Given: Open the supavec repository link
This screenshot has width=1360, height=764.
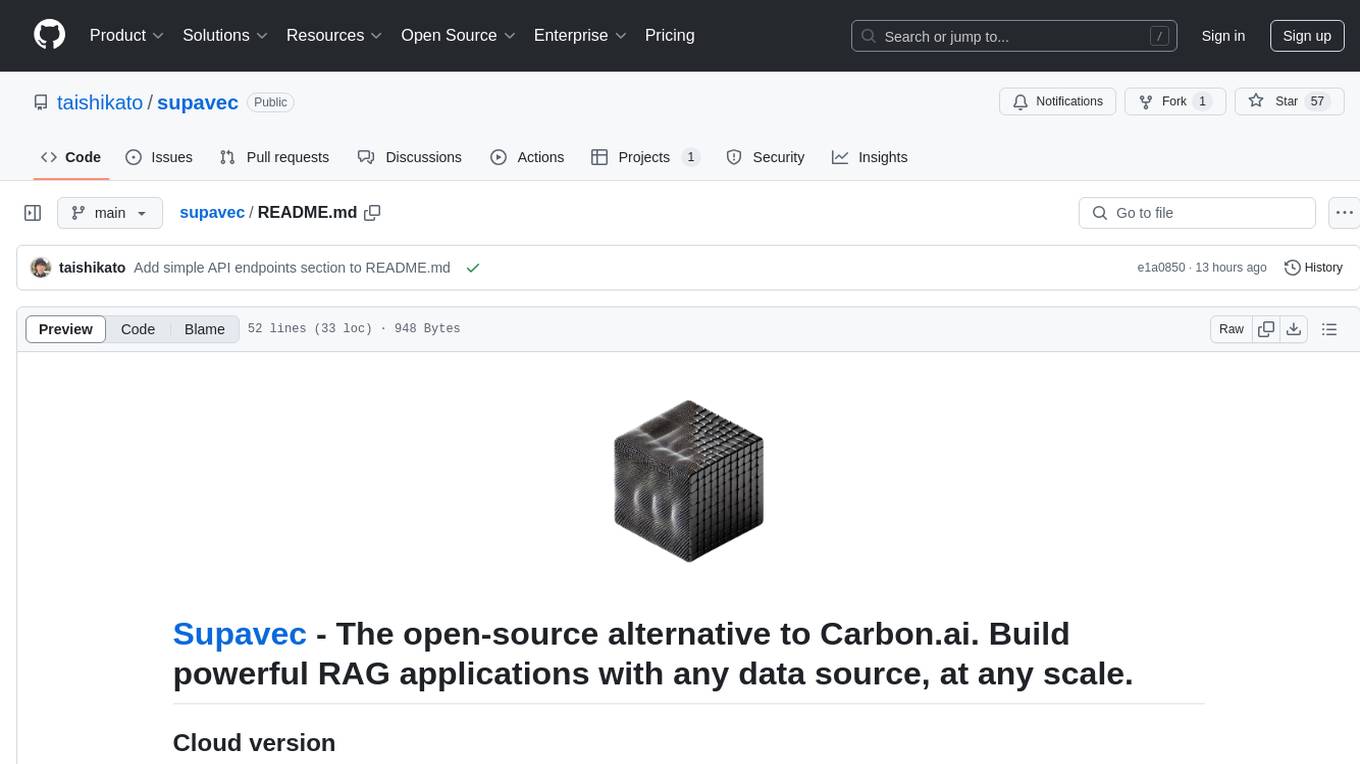Looking at the screenshot, I should click(198, 102).
